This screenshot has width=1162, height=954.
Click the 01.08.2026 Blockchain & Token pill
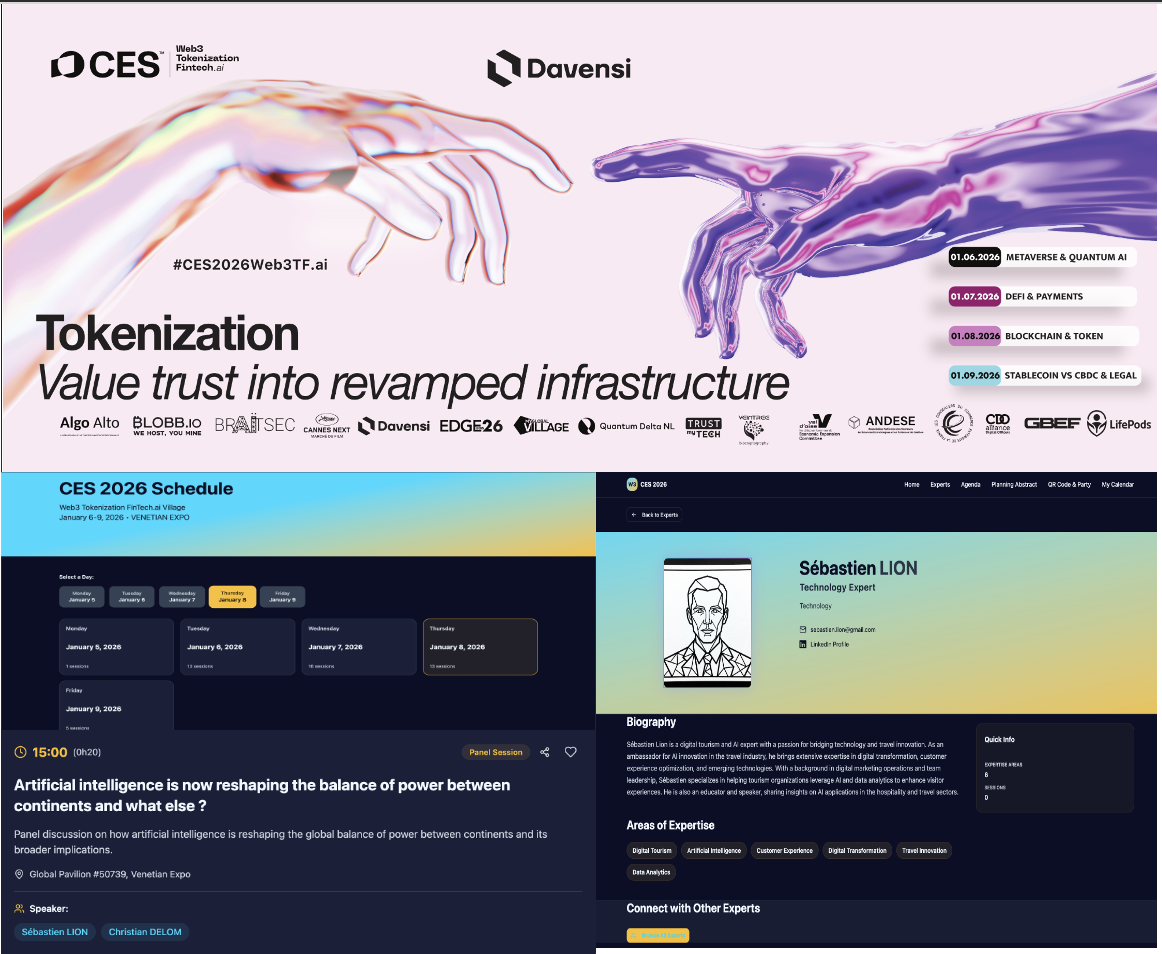[1043, 336]
